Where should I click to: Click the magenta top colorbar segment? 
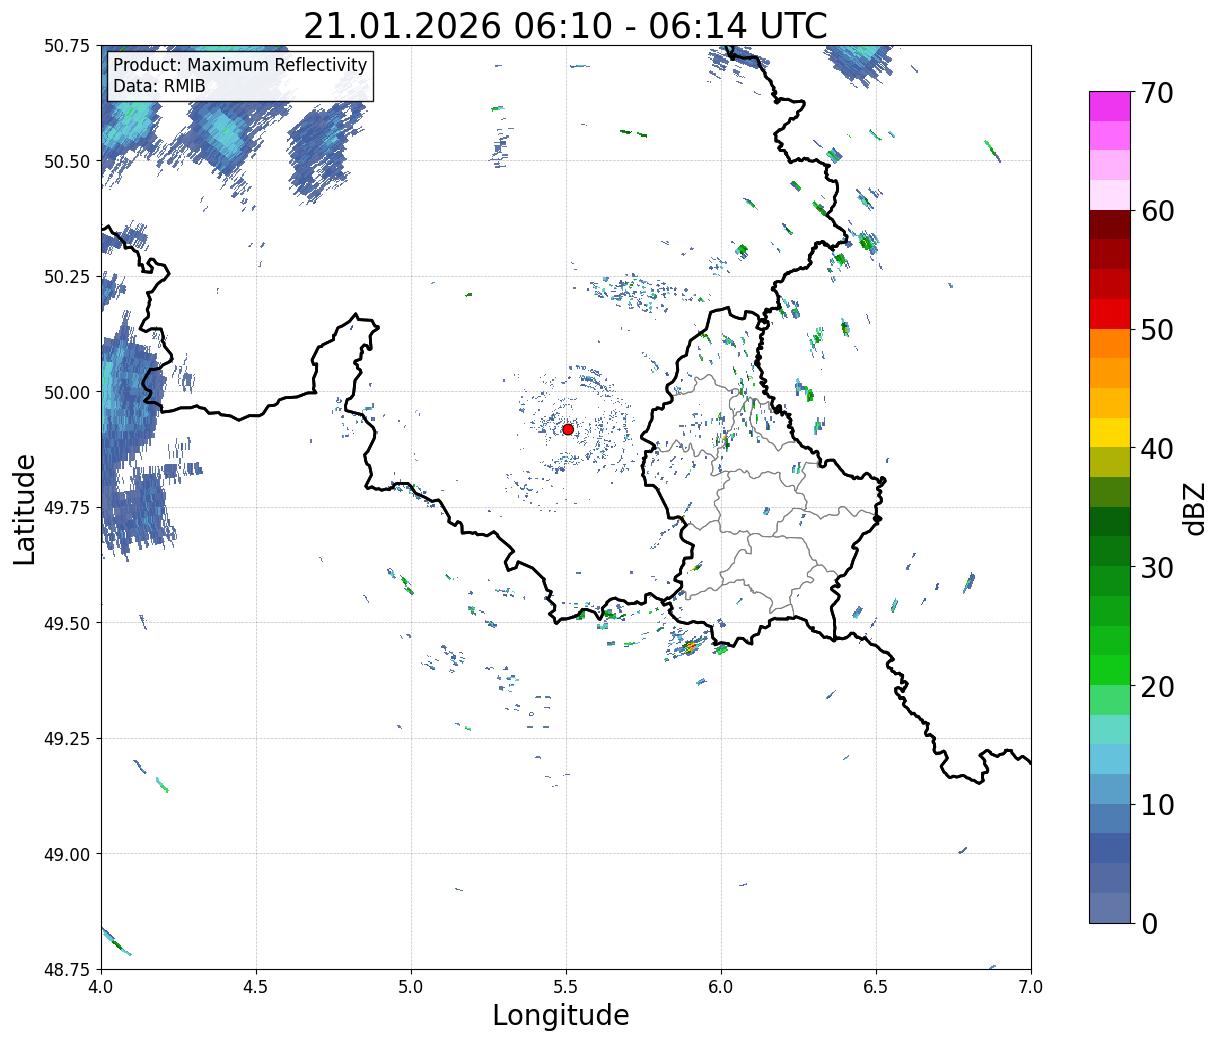pos(1110,106)
